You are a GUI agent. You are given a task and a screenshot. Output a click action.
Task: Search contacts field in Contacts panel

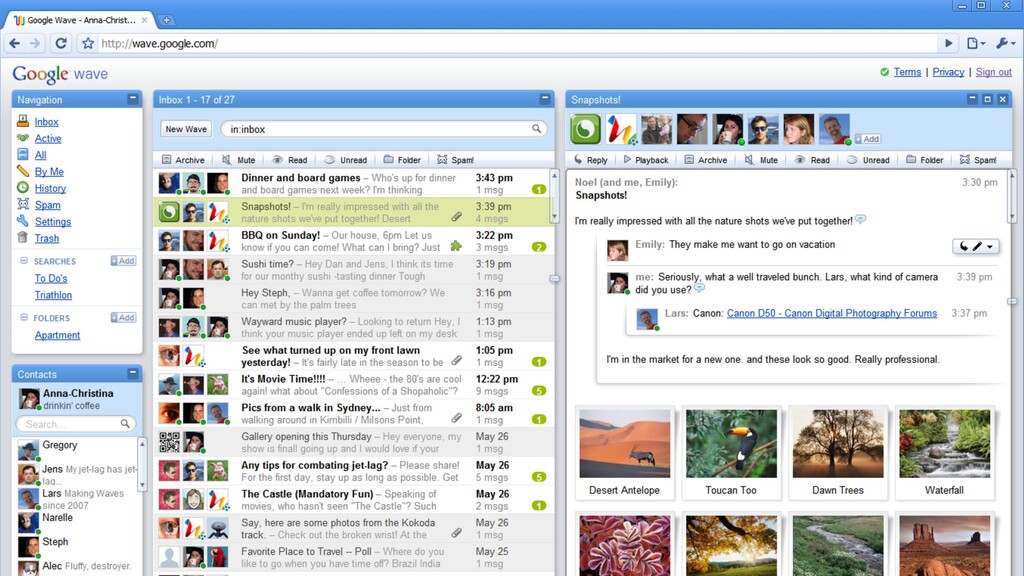76,424
